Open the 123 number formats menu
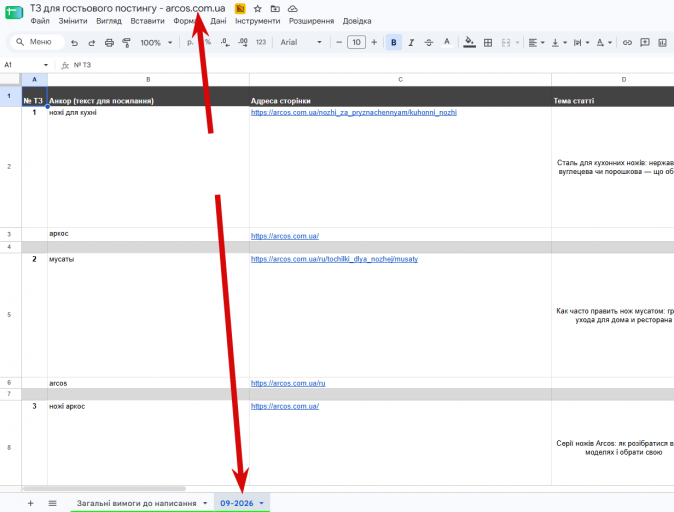Viewport: 674px width, 512px height. click(261, 42)
